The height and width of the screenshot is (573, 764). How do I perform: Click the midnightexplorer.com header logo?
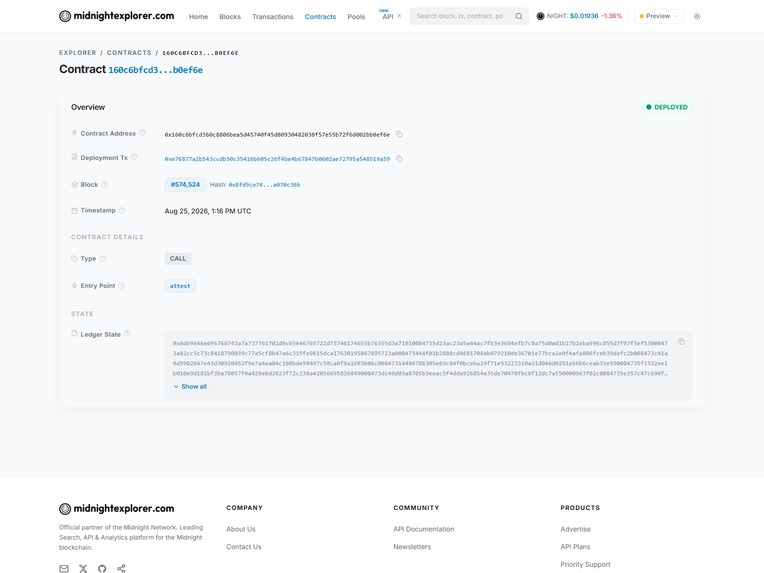[x=116, y=16]
